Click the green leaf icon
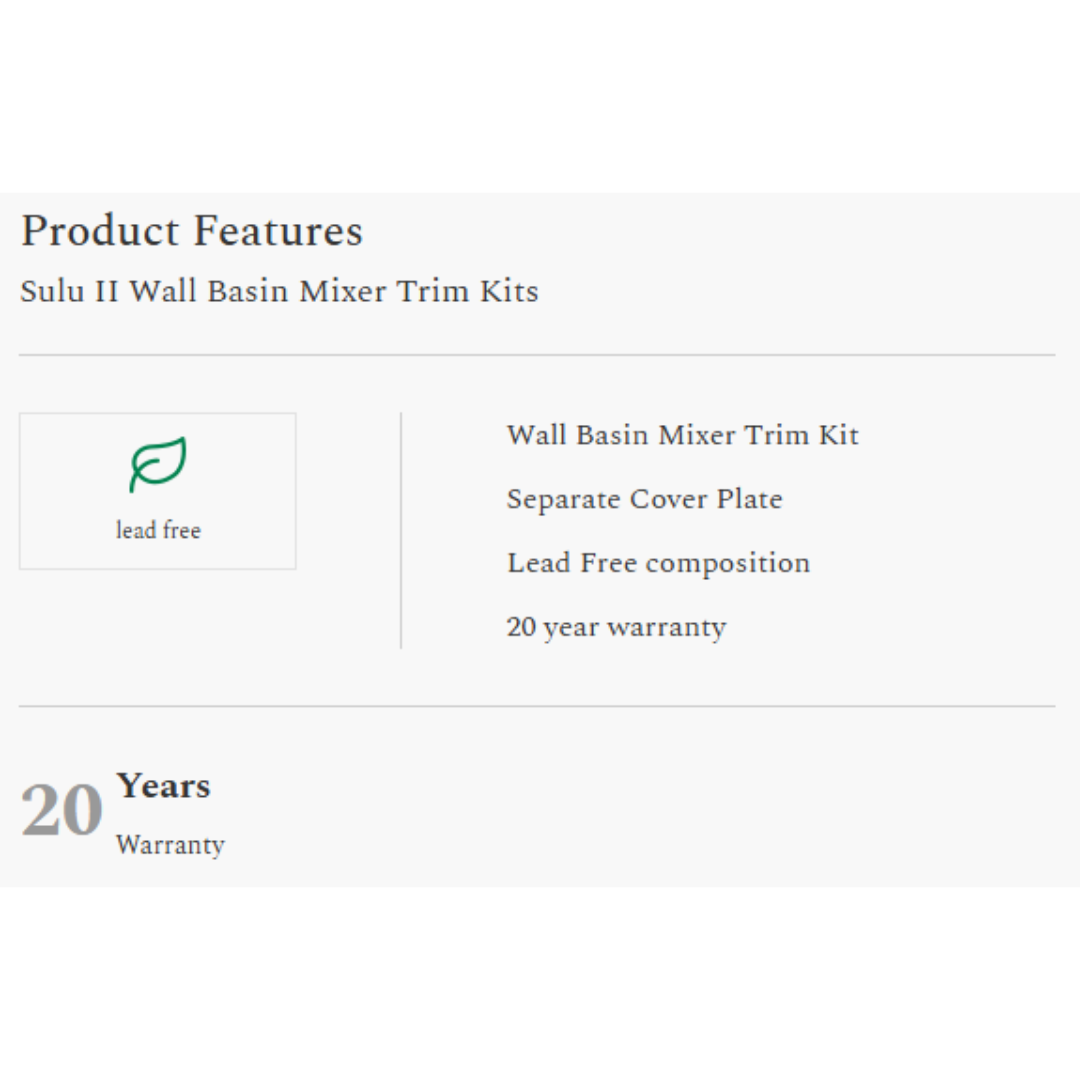 point(158,465)
